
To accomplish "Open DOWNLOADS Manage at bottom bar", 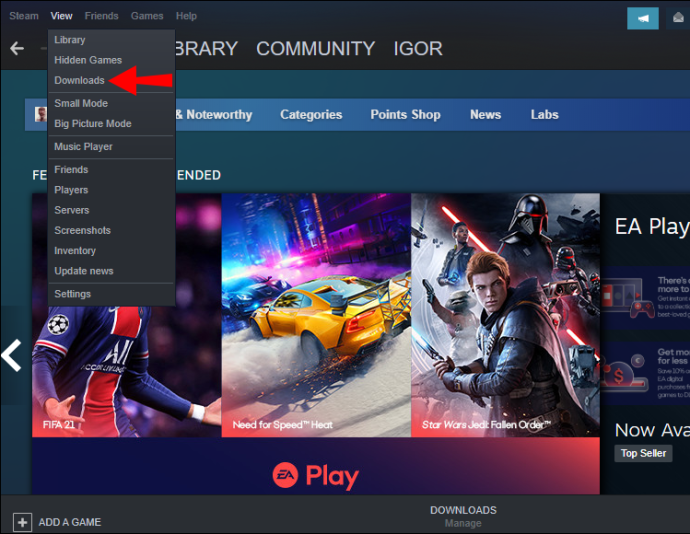I will 463,516.
